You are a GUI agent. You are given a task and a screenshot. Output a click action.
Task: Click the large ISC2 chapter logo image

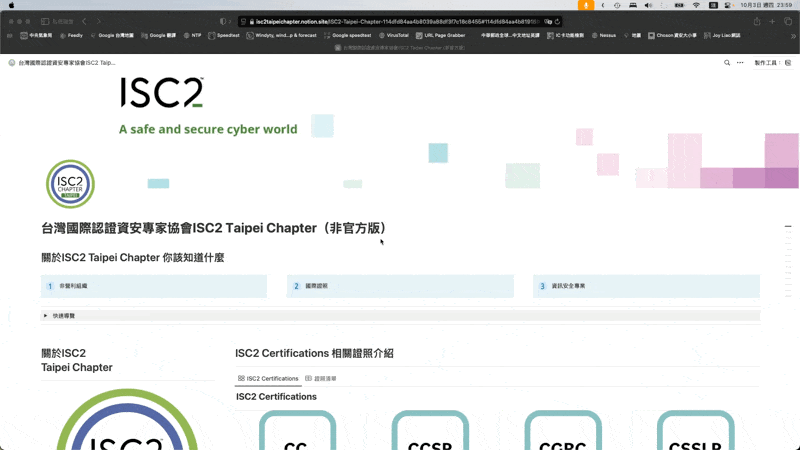(128, 419)
